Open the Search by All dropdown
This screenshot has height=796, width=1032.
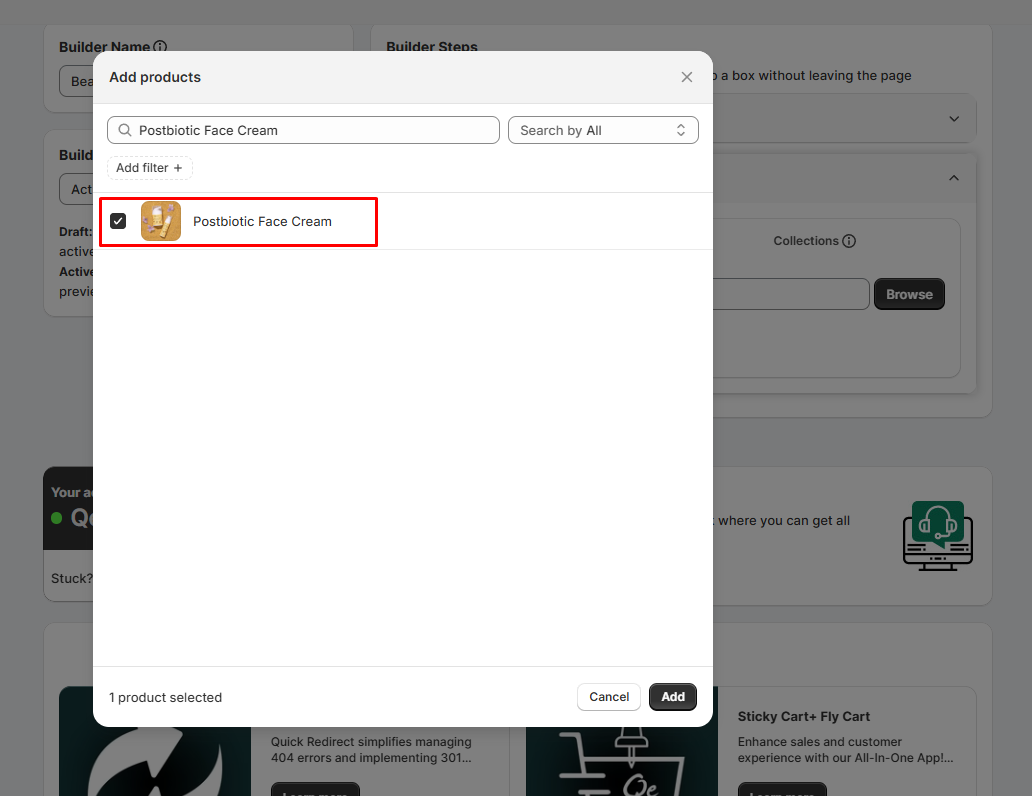pos(603,130)
